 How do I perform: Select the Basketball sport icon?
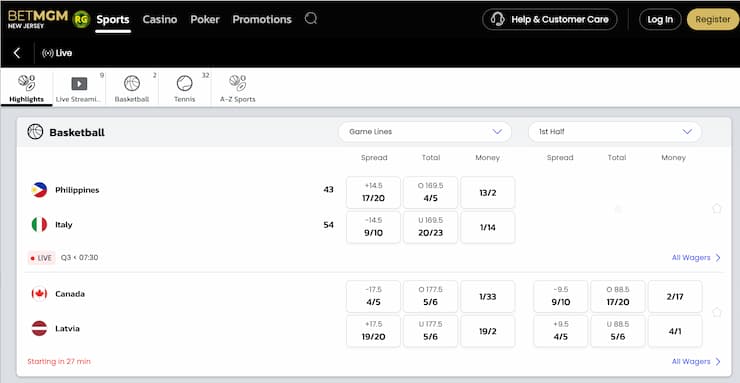[132, 83]
